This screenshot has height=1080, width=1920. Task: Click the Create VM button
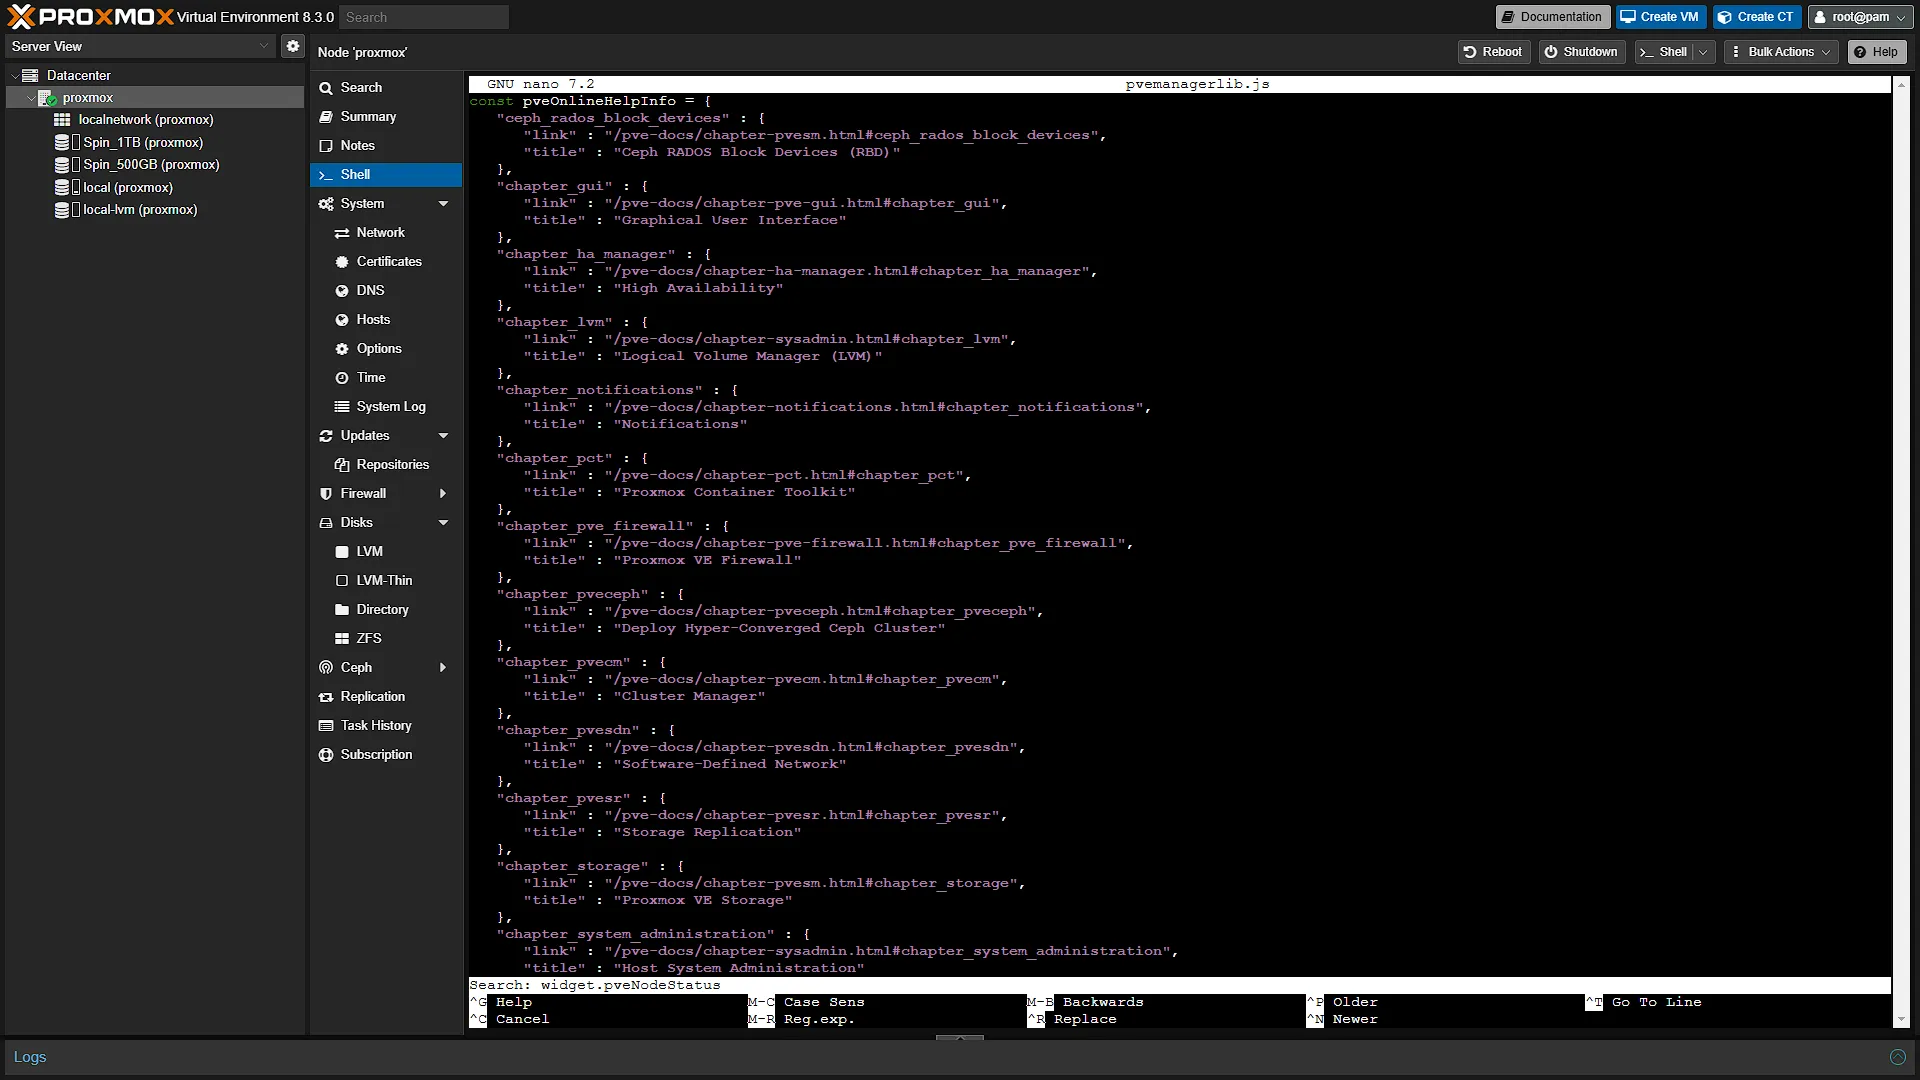point(1660,17)
